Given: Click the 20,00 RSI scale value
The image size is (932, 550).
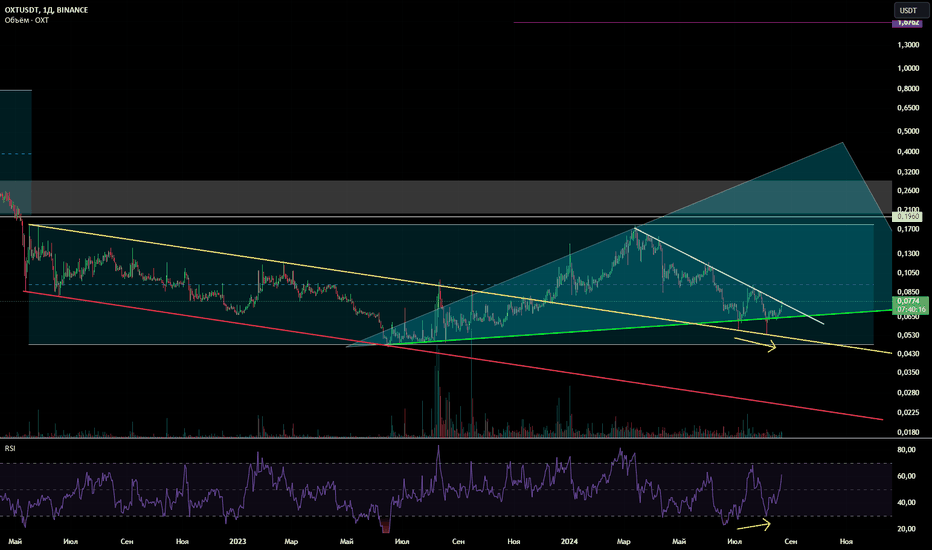Looking at the screenshot, I should [x=906, y=529].
